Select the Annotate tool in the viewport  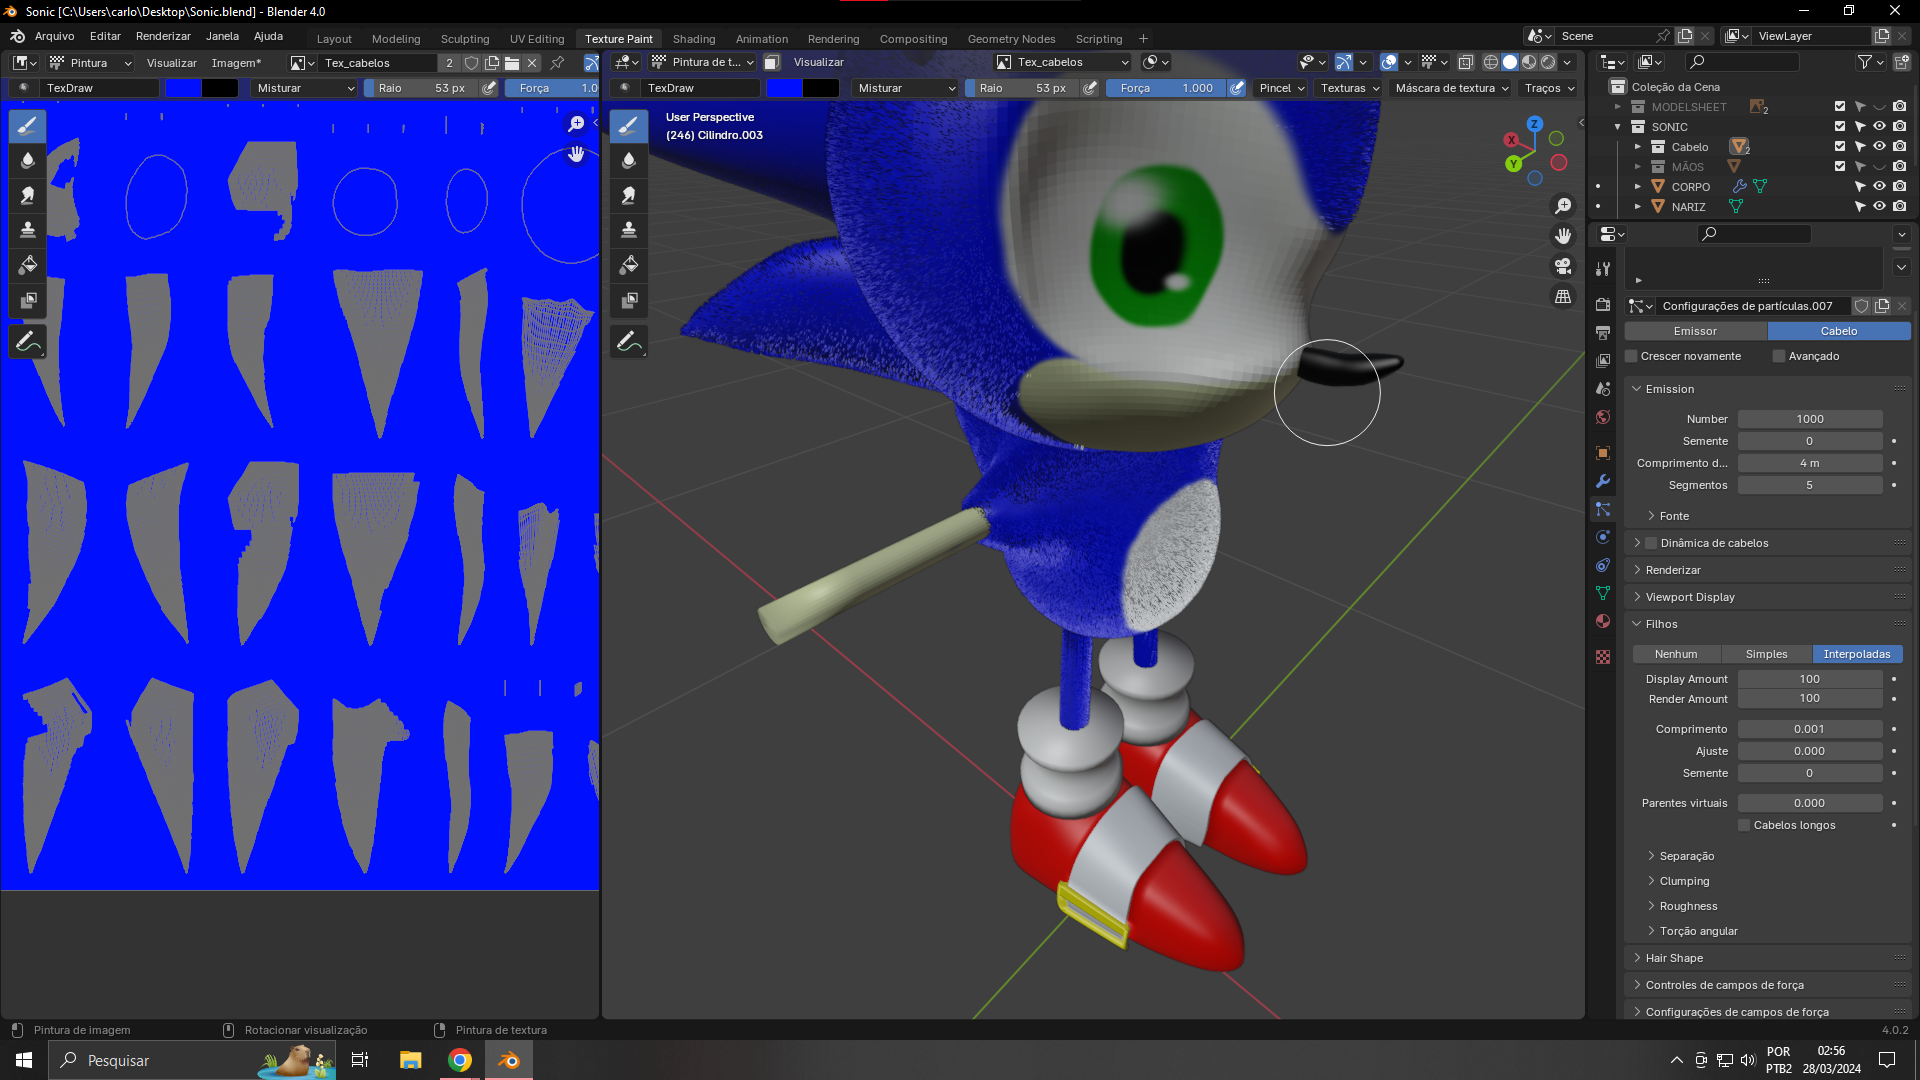pos(629,342)
